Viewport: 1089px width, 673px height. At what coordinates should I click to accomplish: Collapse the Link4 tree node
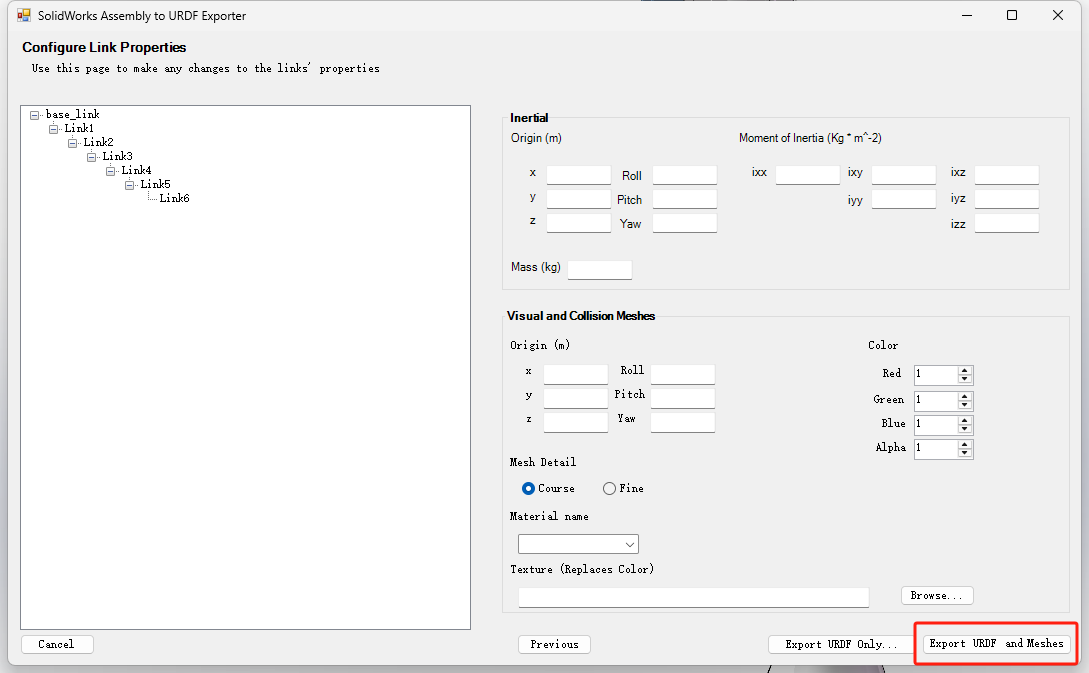click(x=110, y=171)
